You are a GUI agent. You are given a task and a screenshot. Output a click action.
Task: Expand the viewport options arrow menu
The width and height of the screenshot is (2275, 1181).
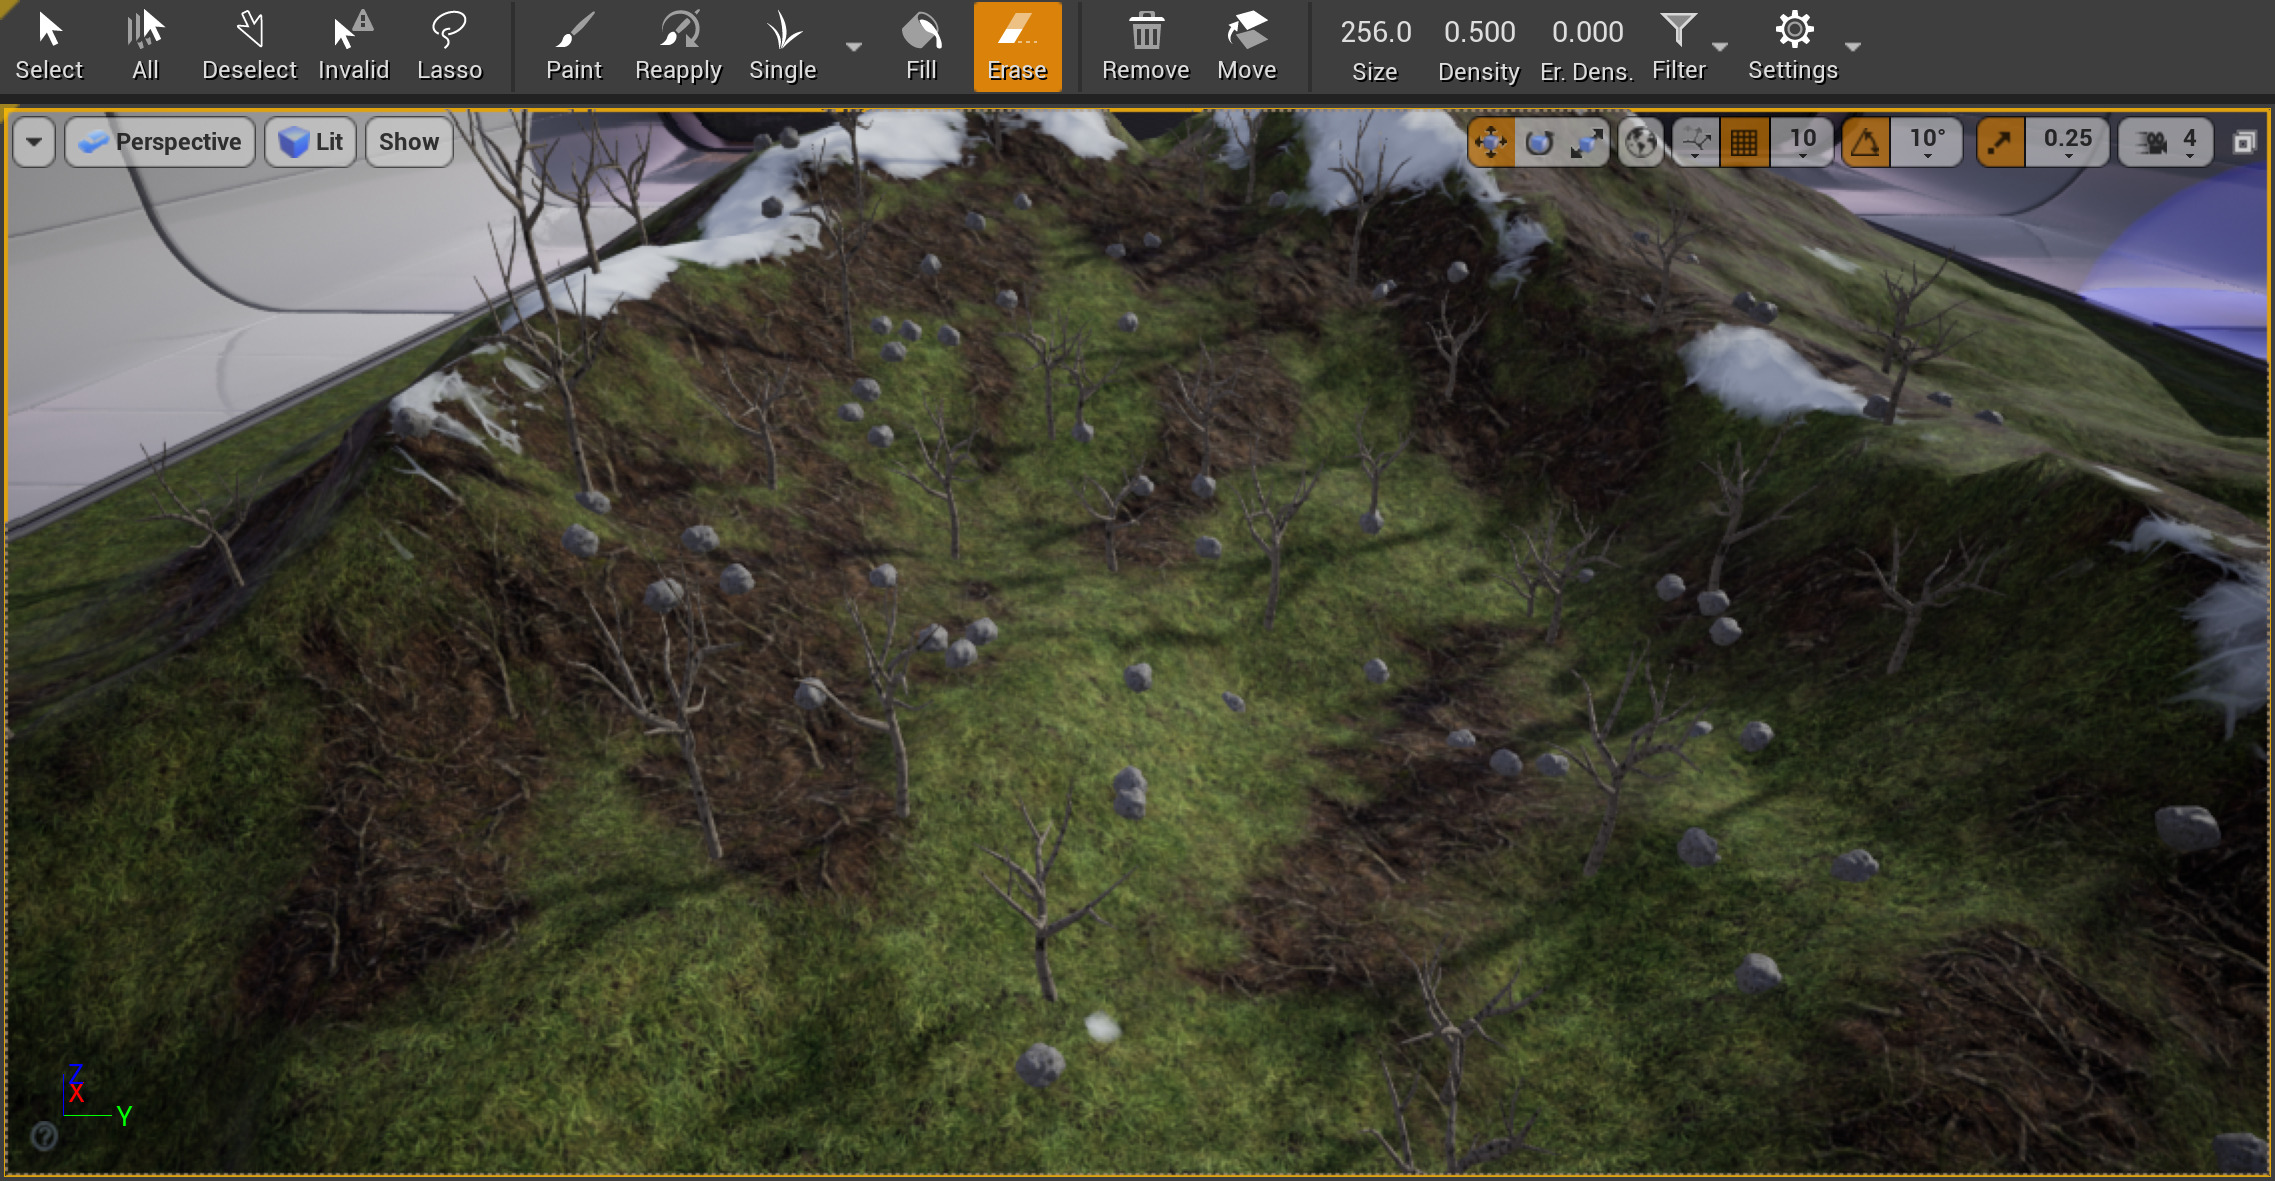pos(34,142)
